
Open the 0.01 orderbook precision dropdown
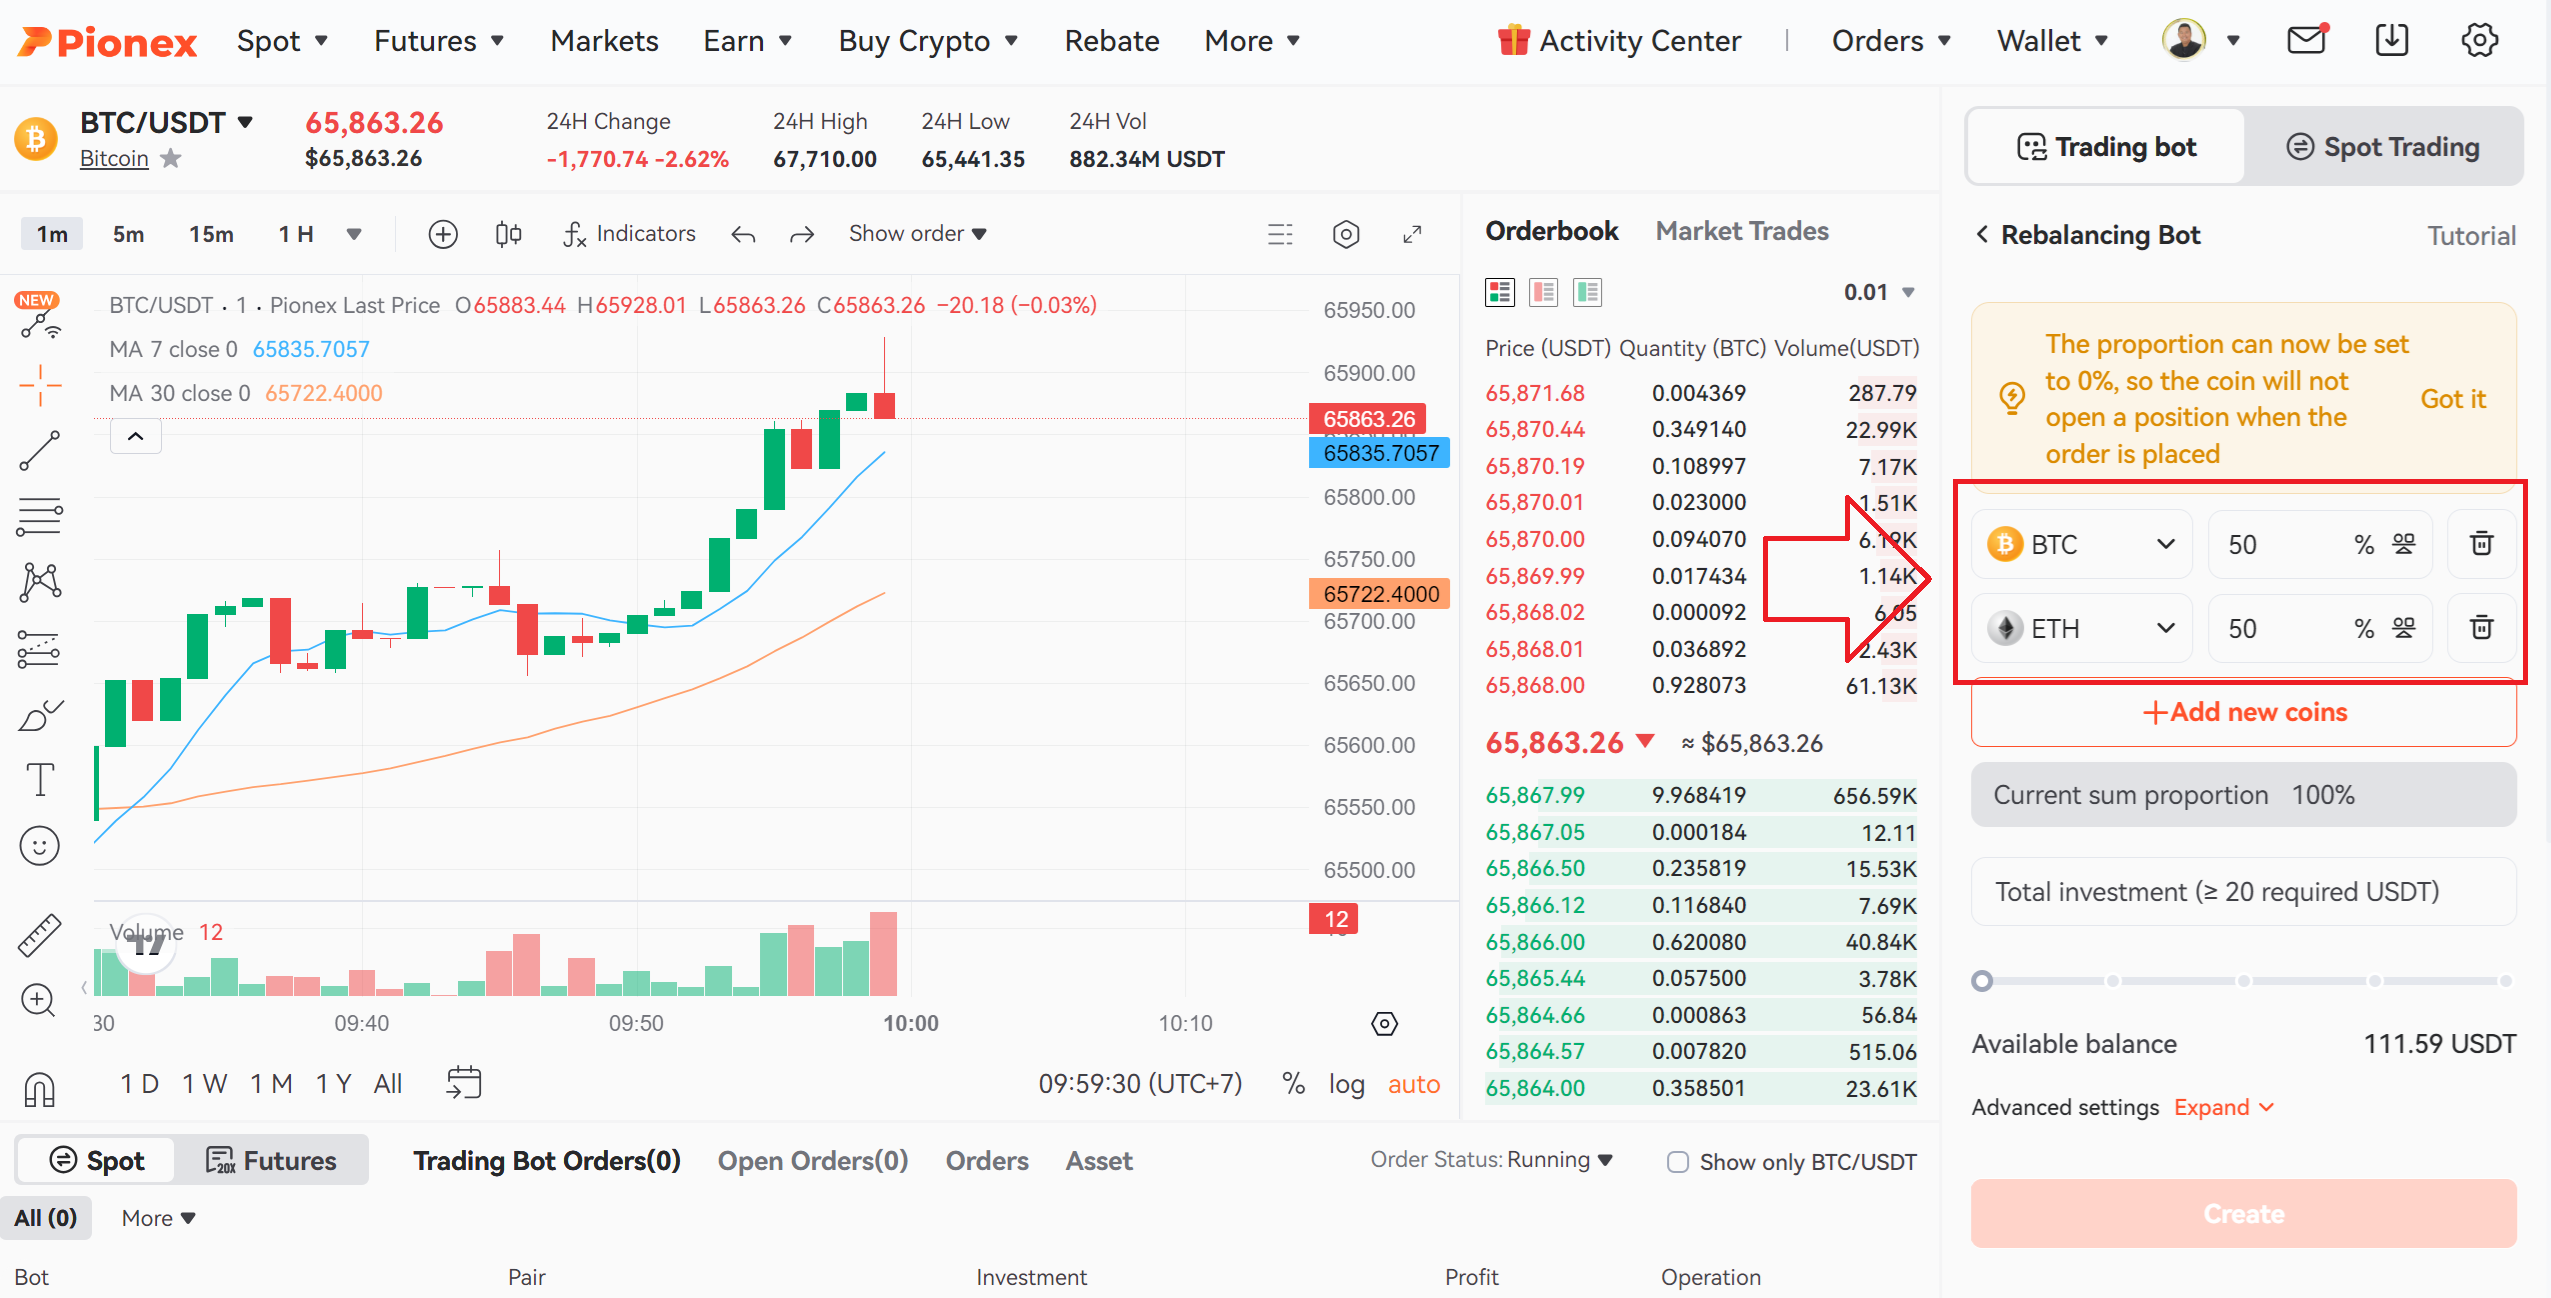click(1879, 292)
